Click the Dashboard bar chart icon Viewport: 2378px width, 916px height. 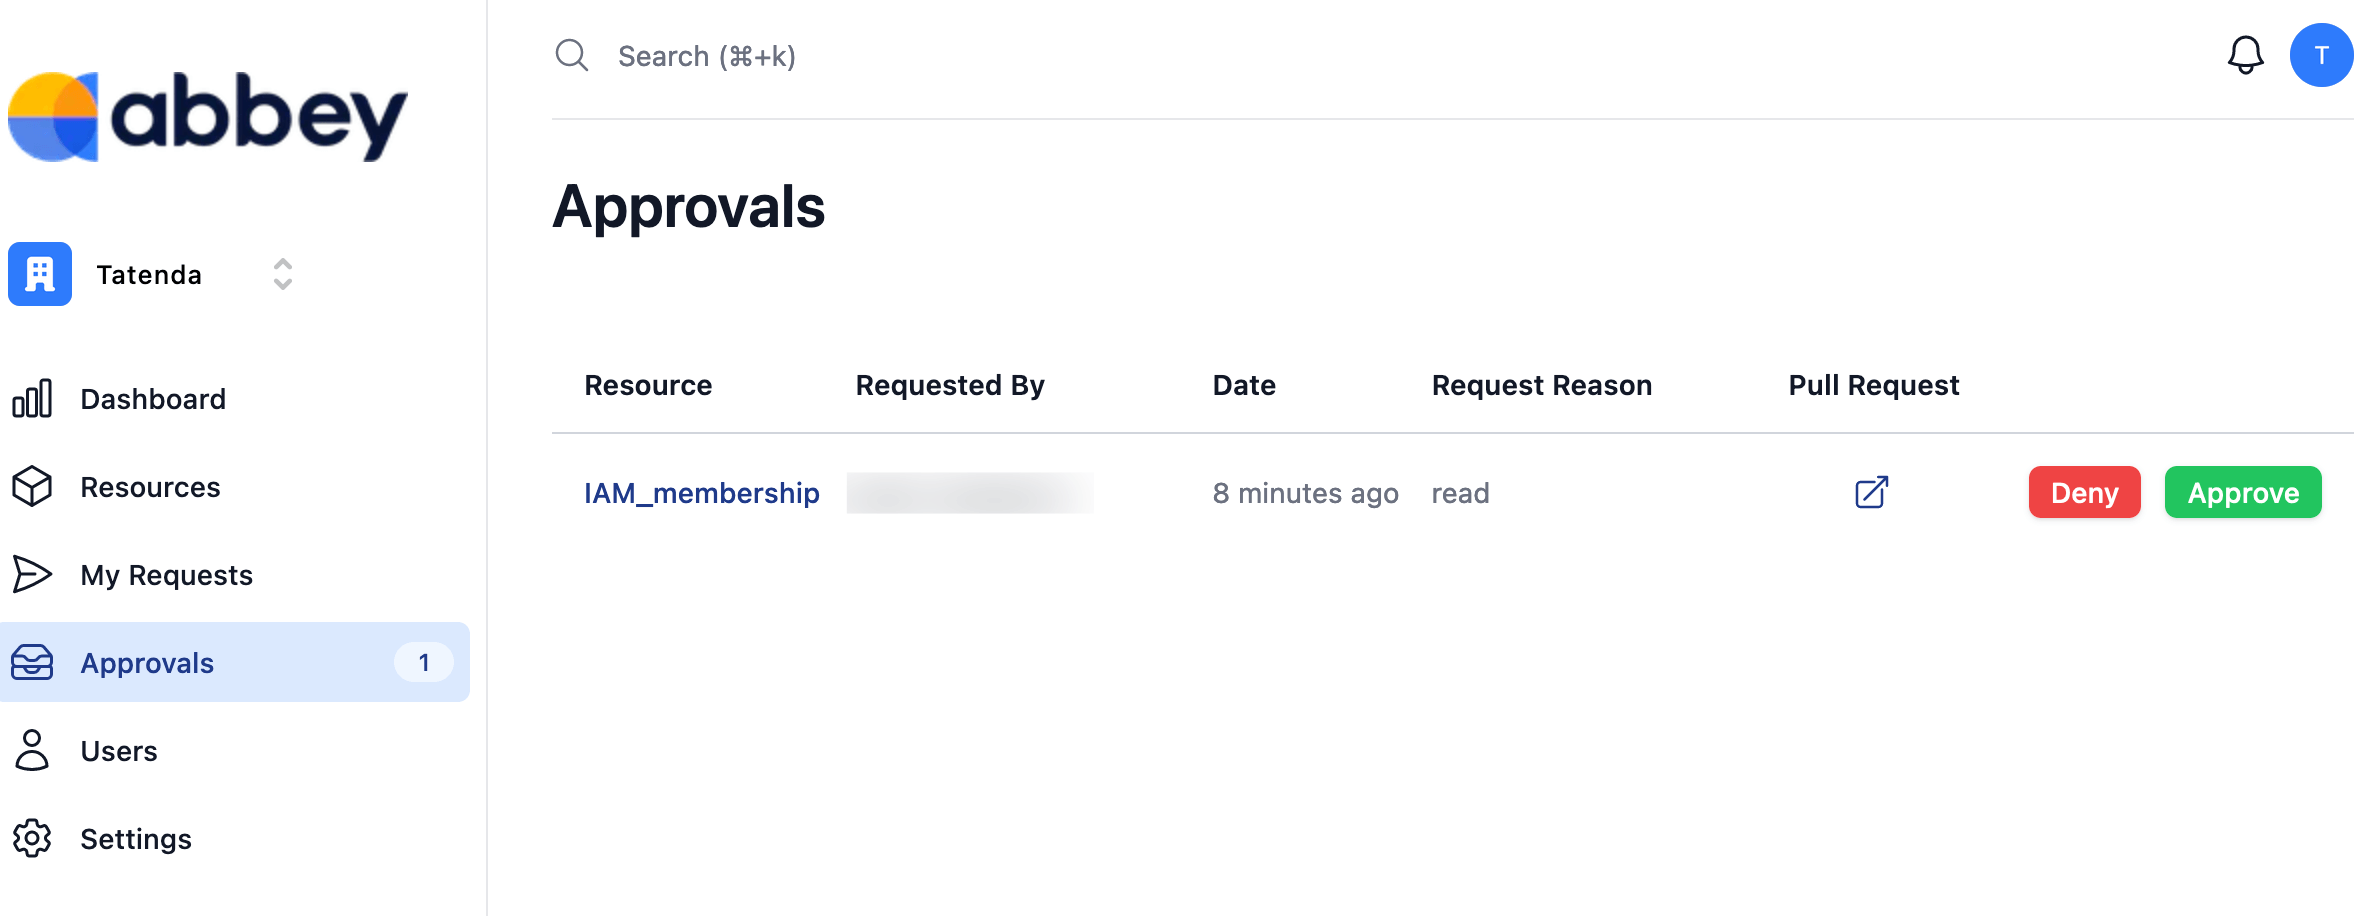click(32, 399)
